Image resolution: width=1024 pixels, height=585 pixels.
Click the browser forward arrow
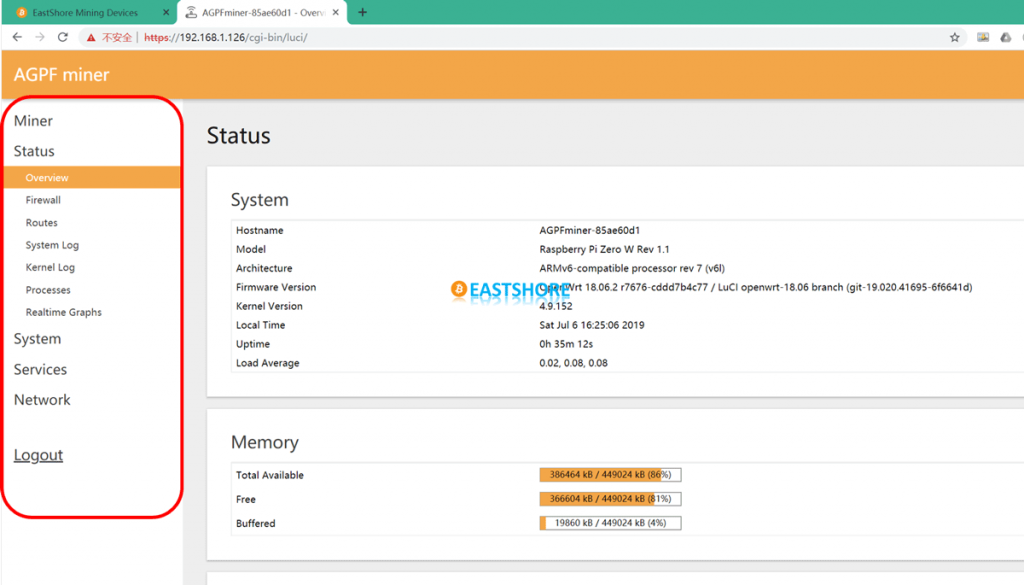tap(40, 35)
